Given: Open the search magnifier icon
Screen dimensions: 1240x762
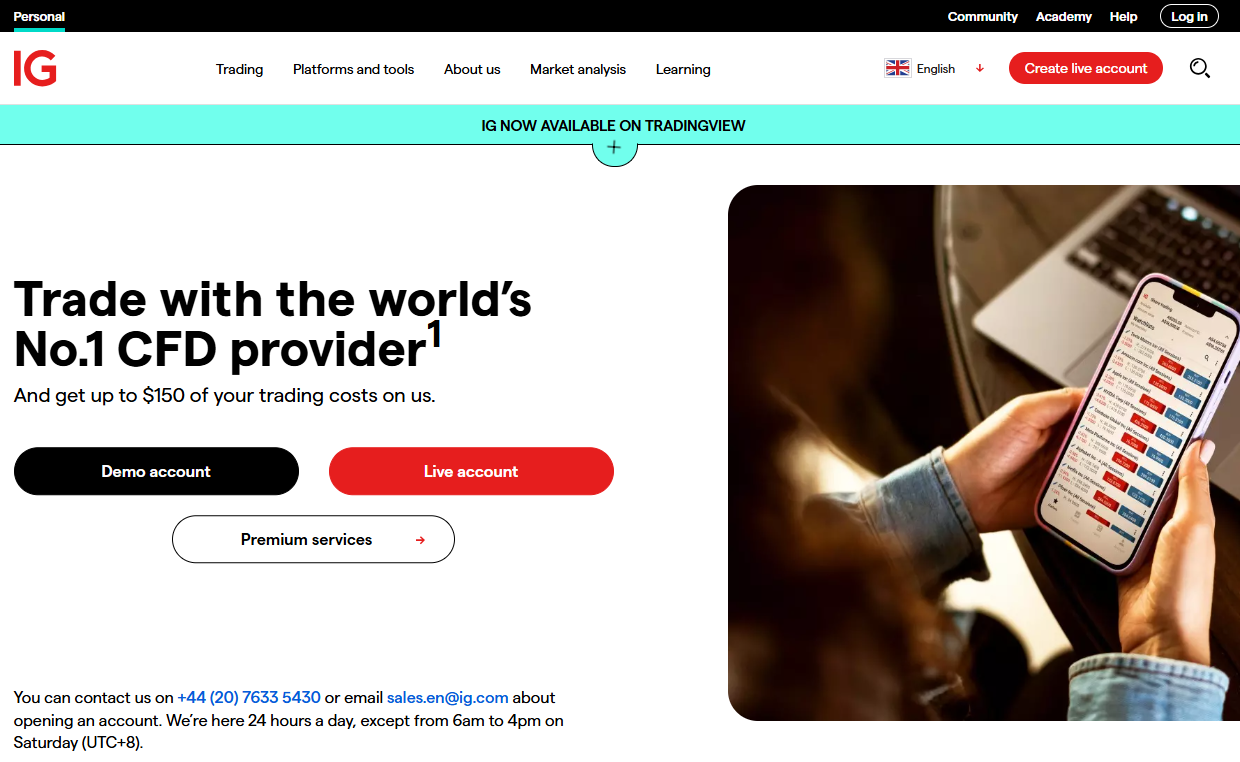Looking at the screenshot, I should pyautogui.click(x=1200, y=68).
